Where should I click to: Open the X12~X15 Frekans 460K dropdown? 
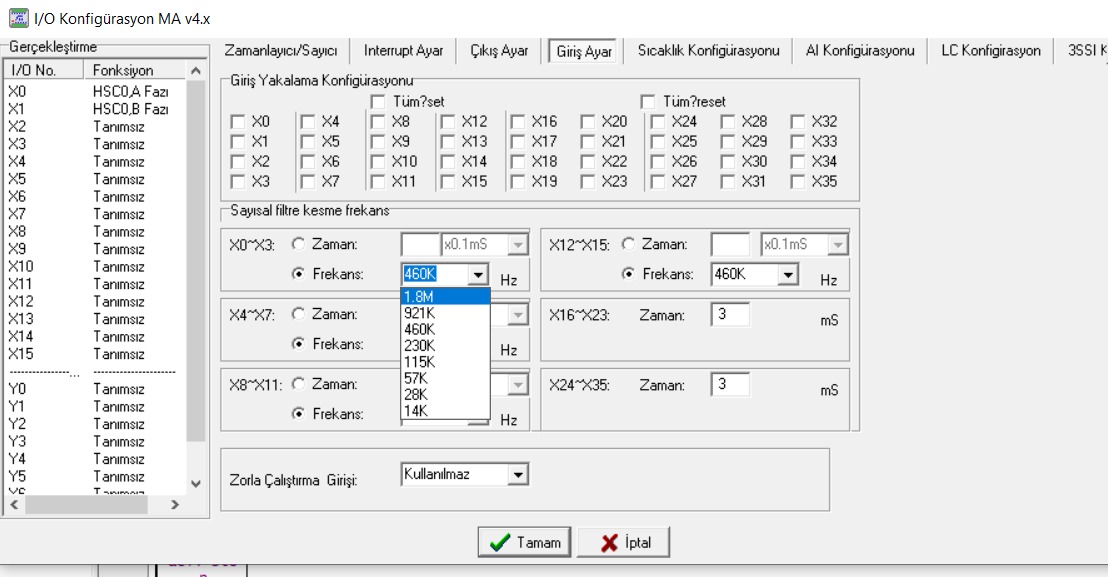pyautogui.click(x=789, y=274)
